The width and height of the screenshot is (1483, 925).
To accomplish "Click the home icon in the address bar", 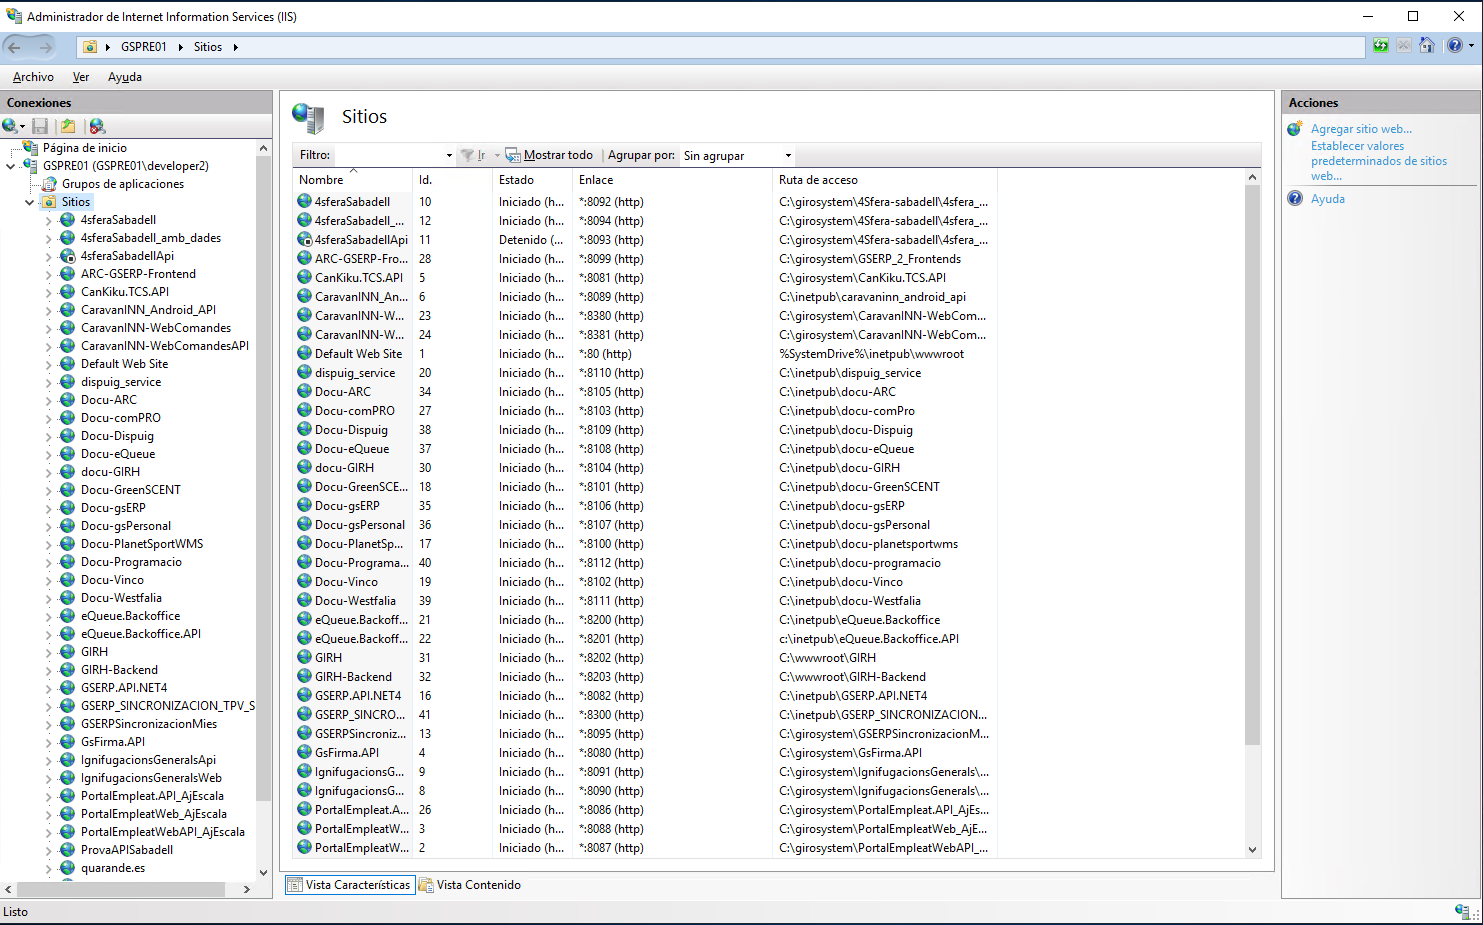I will [1427, 46].
